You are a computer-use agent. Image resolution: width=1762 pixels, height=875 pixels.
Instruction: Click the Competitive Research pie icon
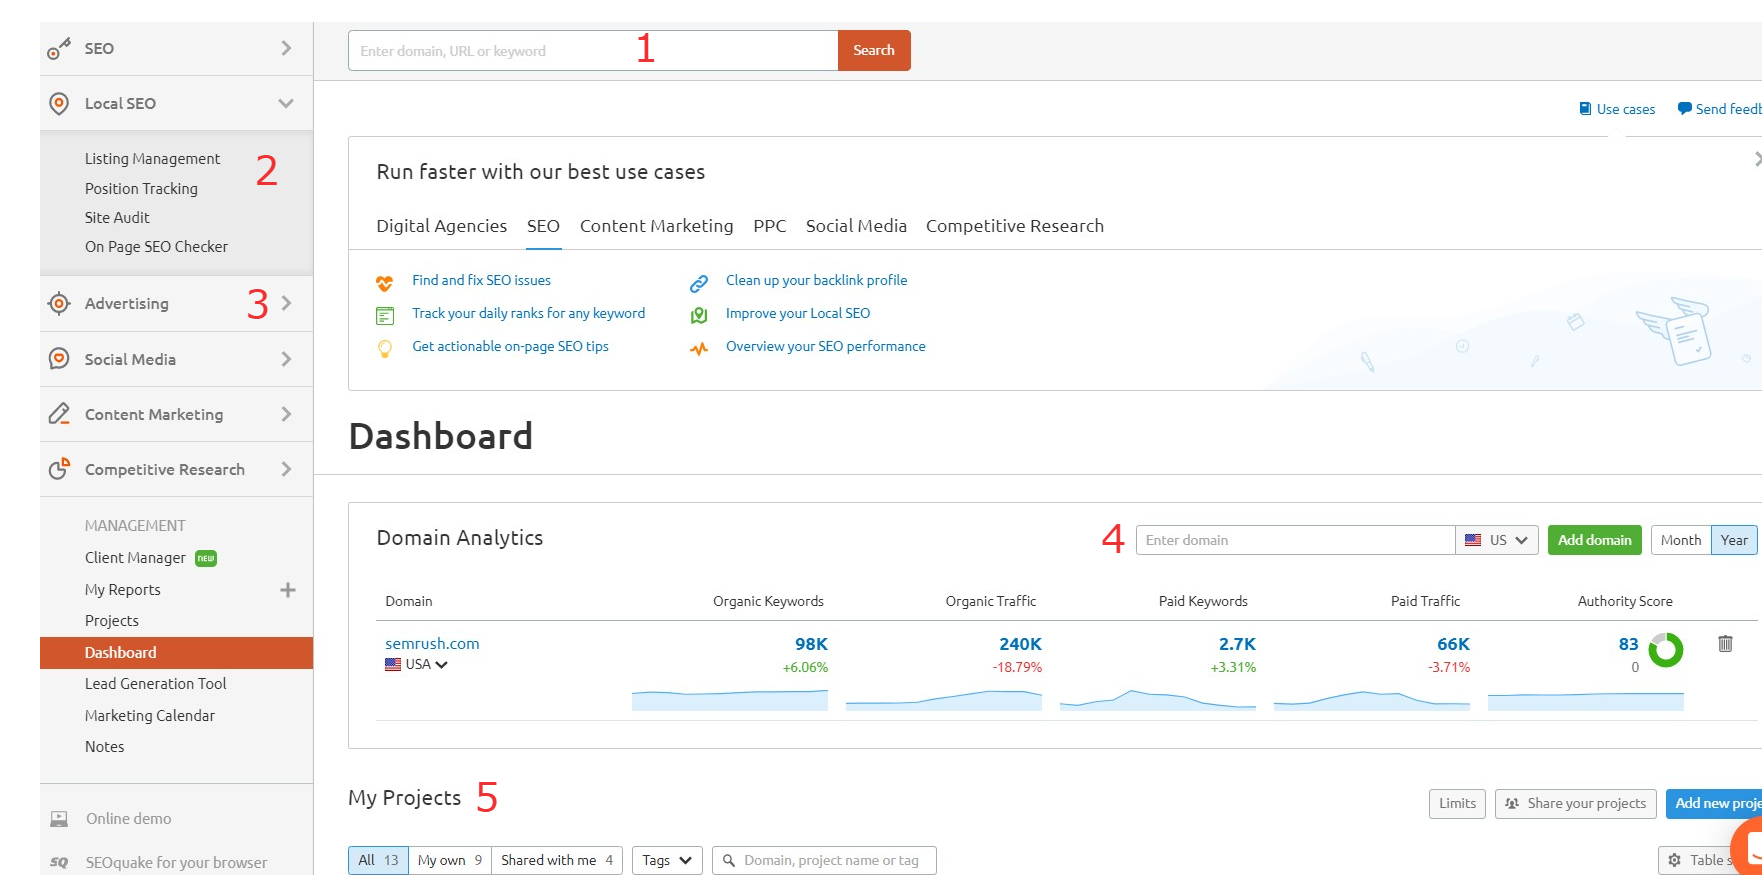(59, 468)
